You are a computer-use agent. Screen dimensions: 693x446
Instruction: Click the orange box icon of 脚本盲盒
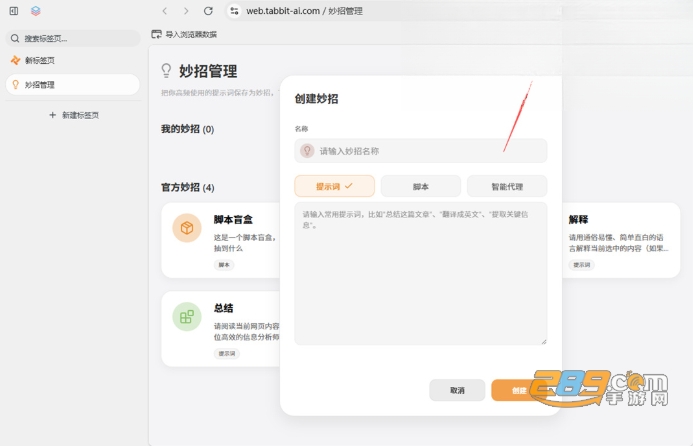tap(187, 228)
